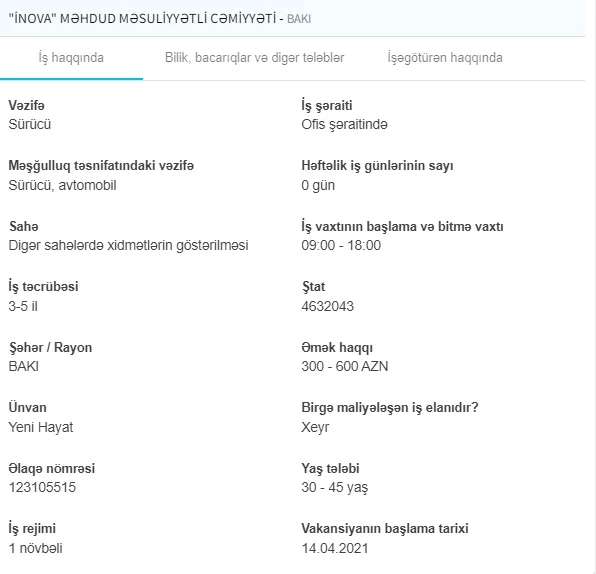The image size is (596, 574).
Task: Click the Digər sahələrdə xidmətlərin göstərilməsi text
Action: click(x=128, y=246)
